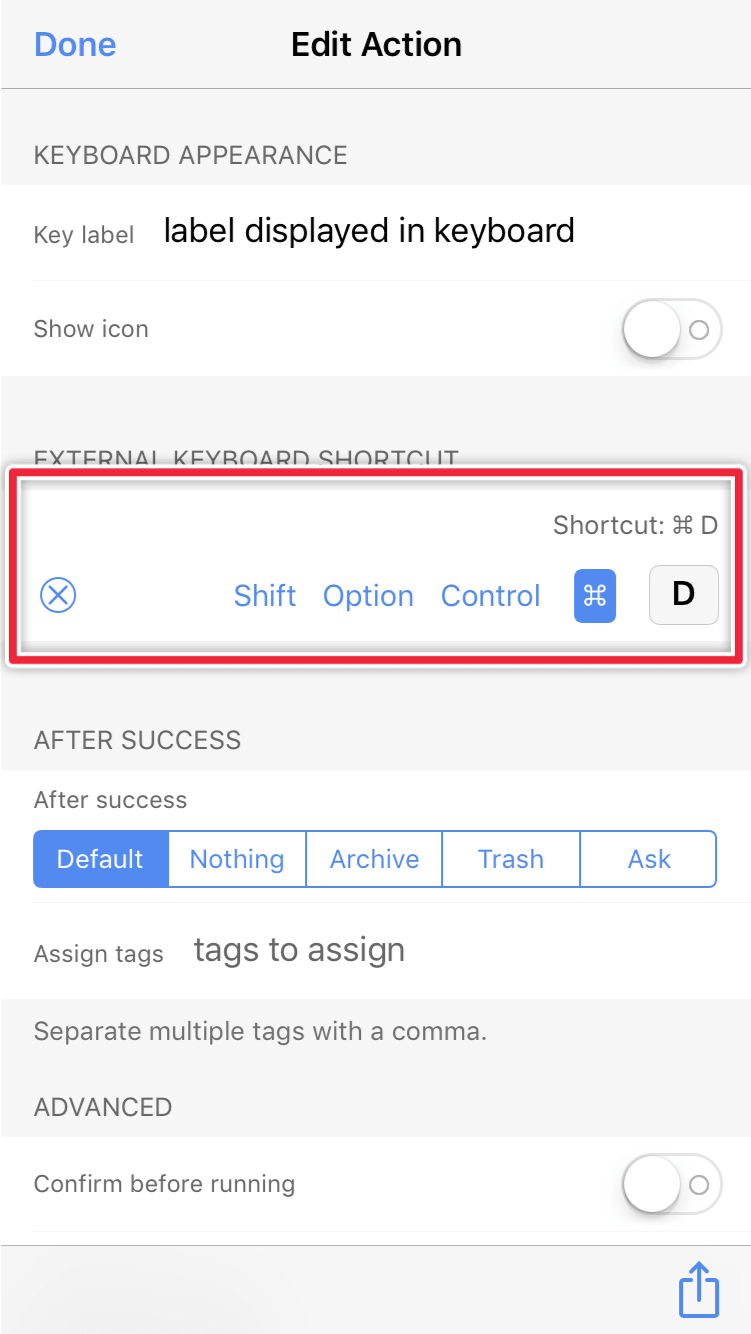Open the share sheet icon
Screen dimensions: 751x1334
(x=699, y=1290)
